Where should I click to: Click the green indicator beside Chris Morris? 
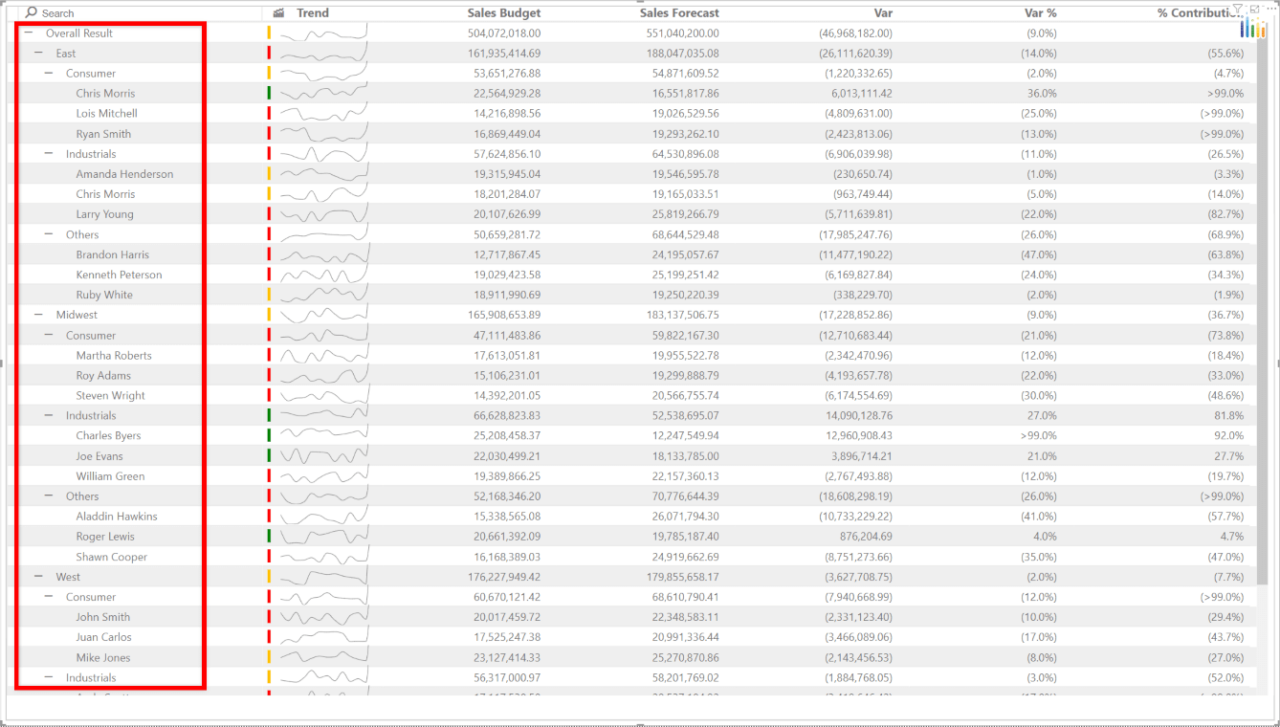[267, 93]
